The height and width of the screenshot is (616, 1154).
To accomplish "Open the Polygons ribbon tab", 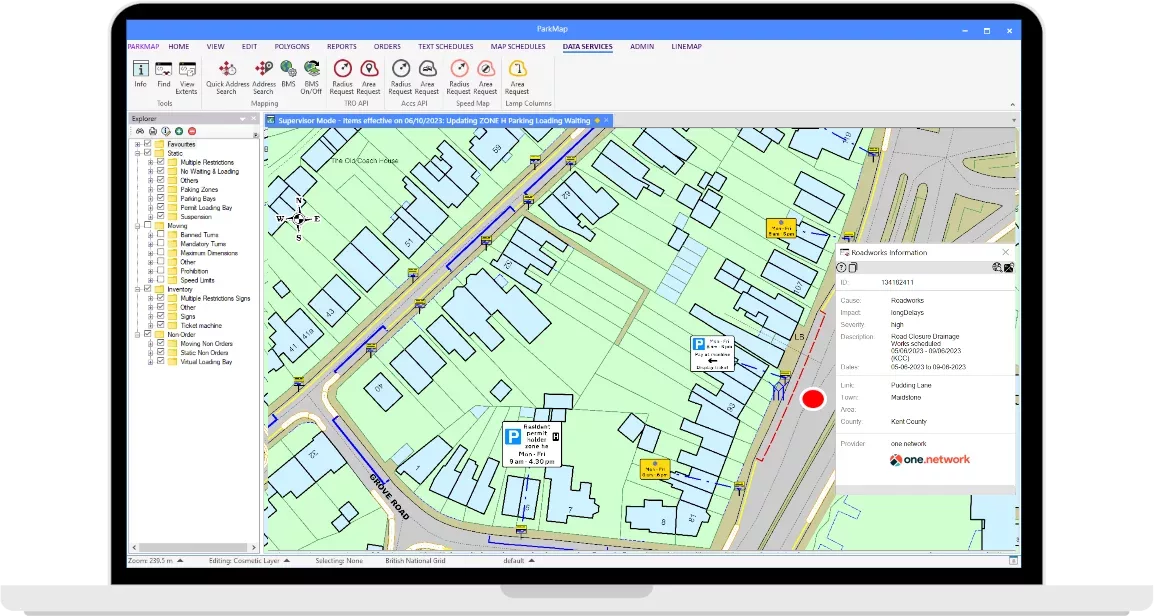I will [x=292, y=46].
